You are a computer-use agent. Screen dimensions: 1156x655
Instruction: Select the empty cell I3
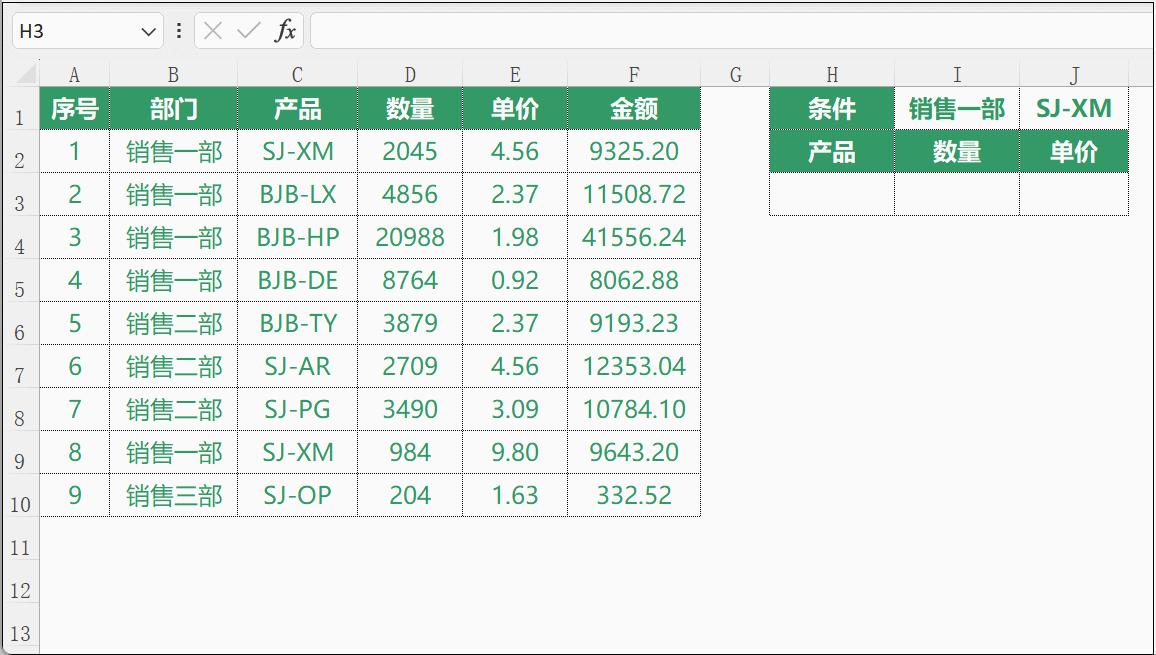[957, 194]
